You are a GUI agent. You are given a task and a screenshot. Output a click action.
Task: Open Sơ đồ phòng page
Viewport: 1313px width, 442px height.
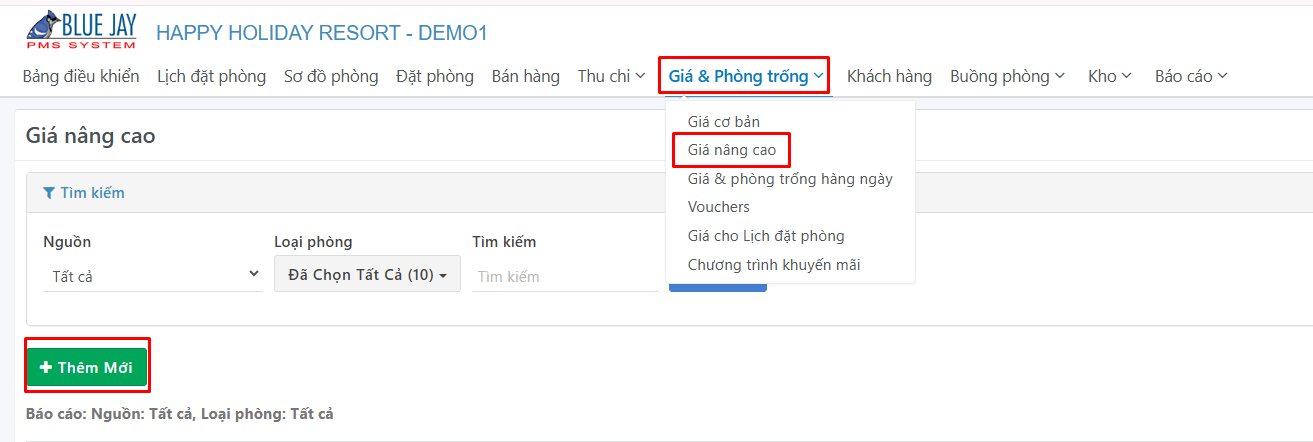click(x=331, y=76)
